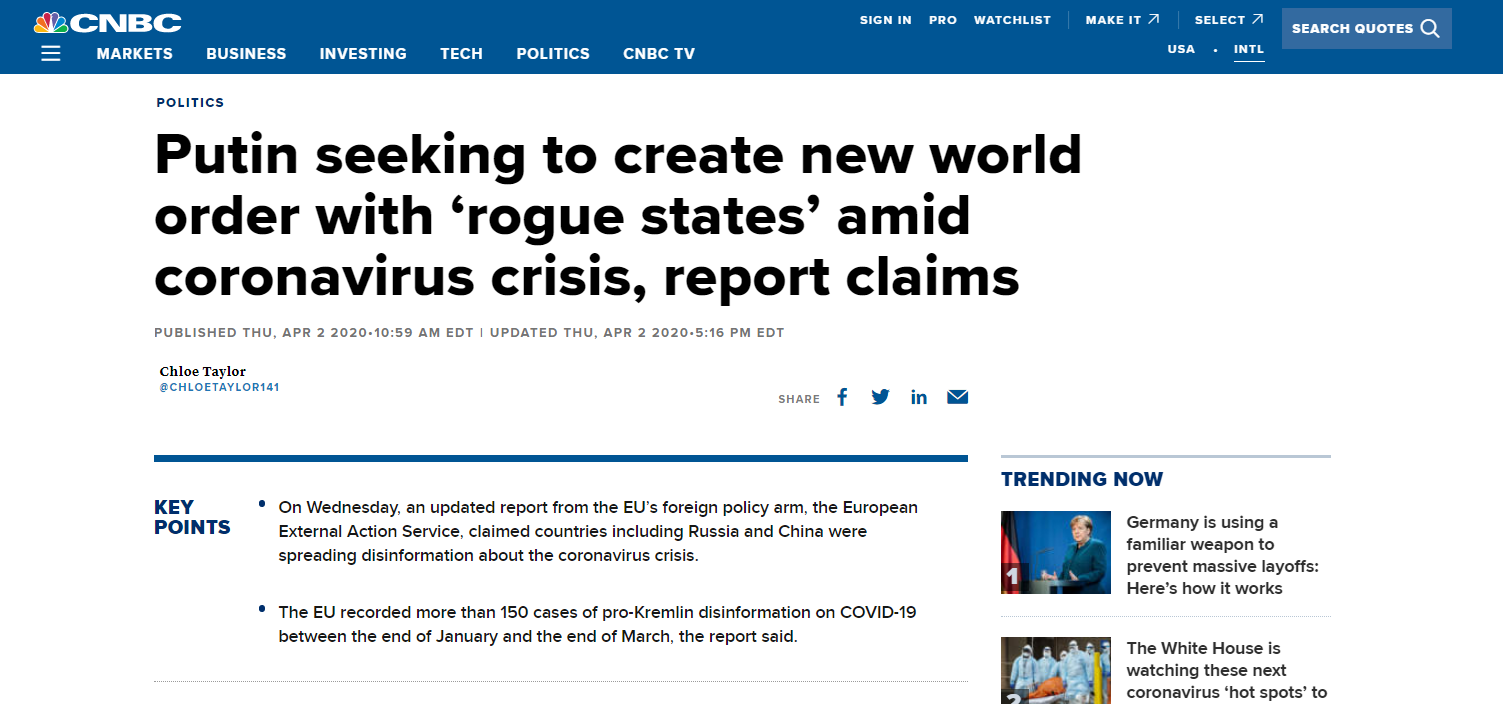The height and width of the screenshot is (704, 1503).
Task: Go to the Tech section
Action: (461, 54)
